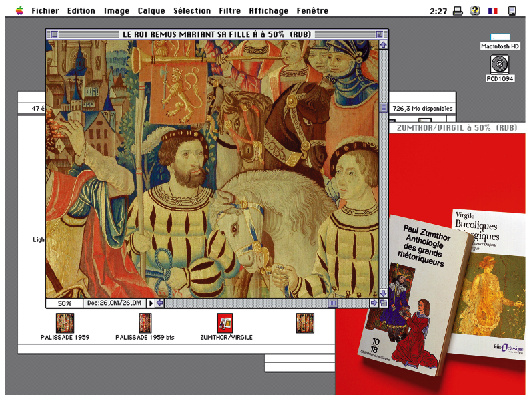Open the Help question mark menu

click(475, 11)
